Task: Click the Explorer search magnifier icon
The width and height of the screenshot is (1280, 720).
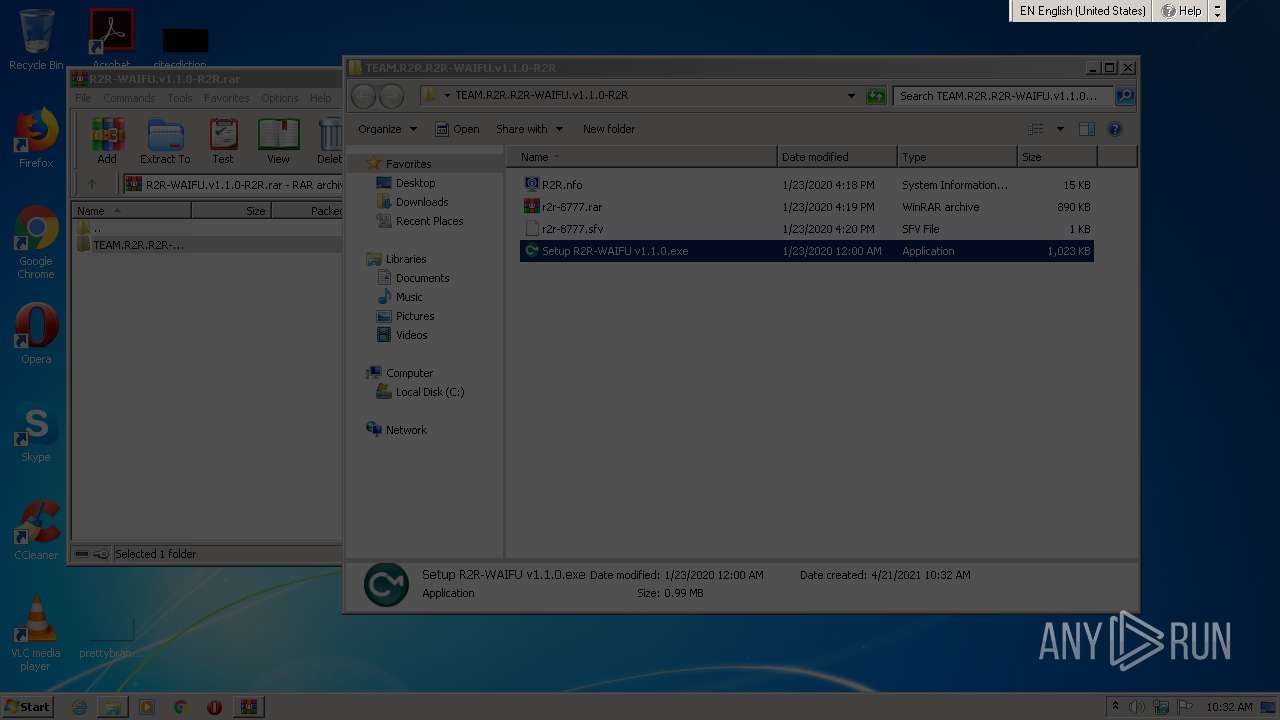Action: [1125, 96]
